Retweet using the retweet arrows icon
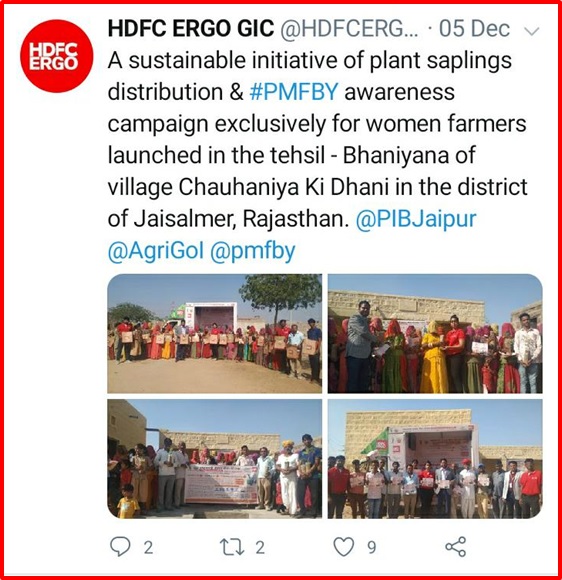This screenshot has height=580, width=562. (232, 547)
